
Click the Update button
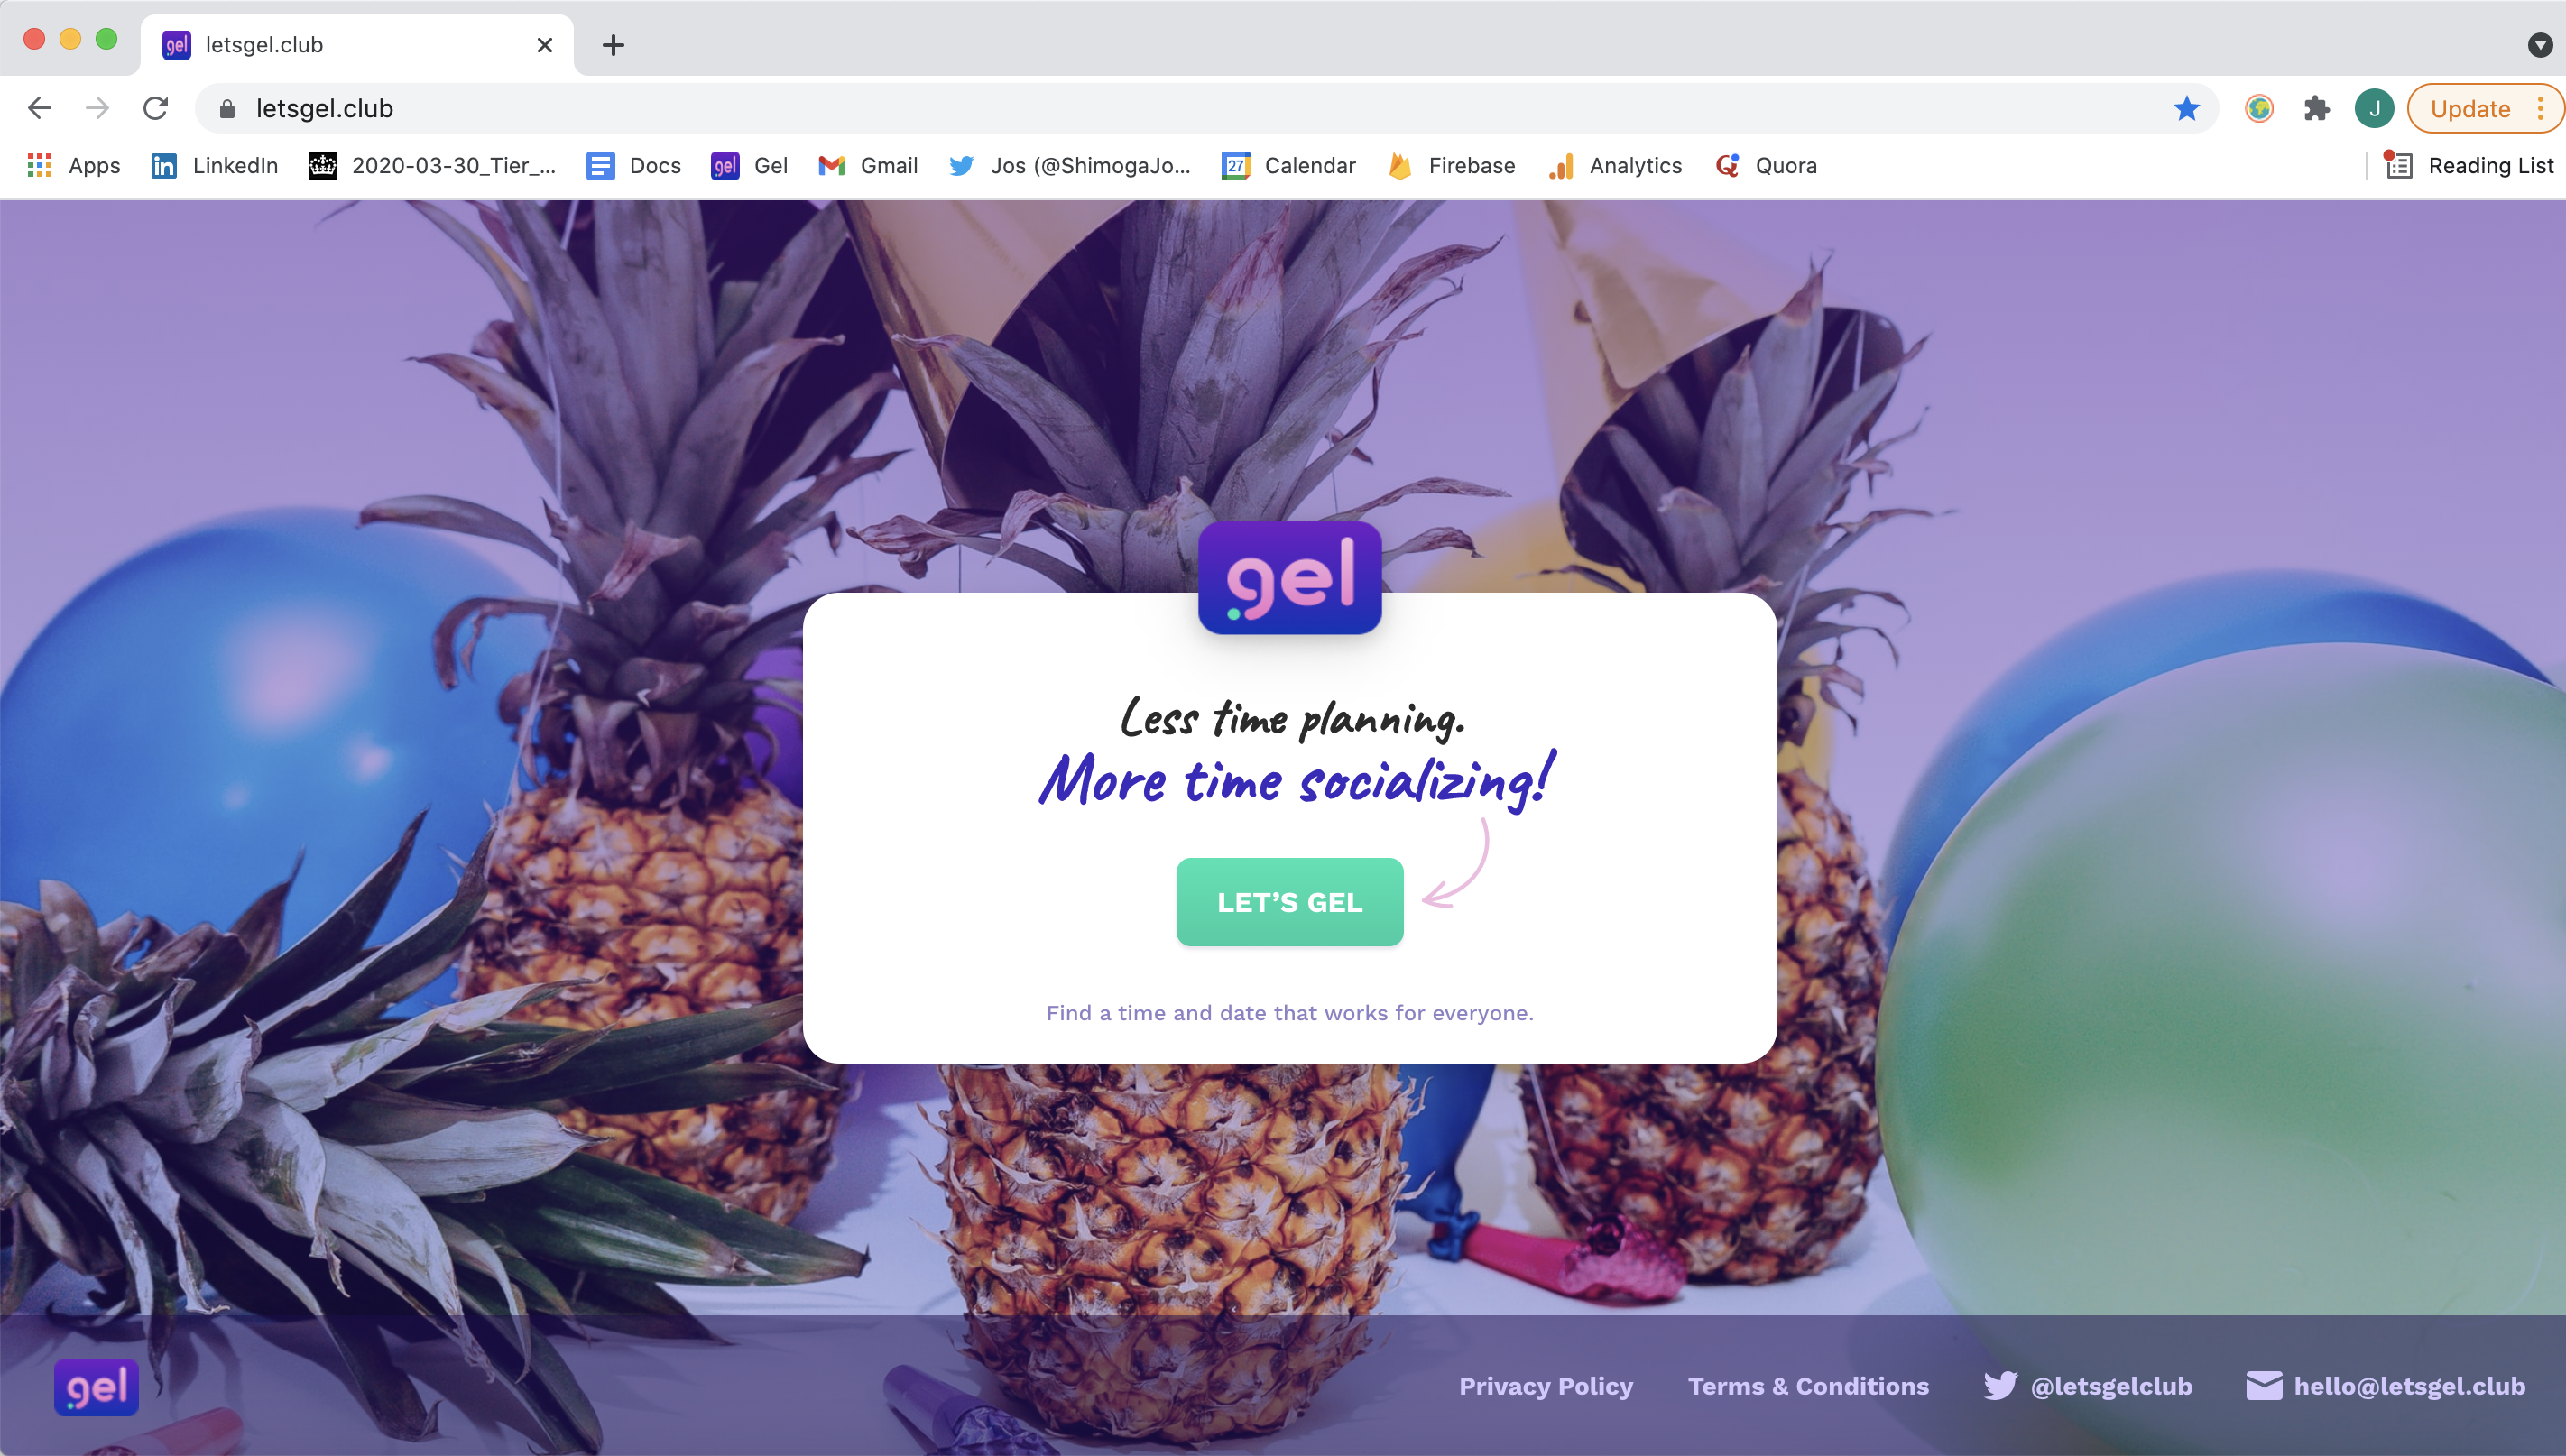tap(2470, 108)
